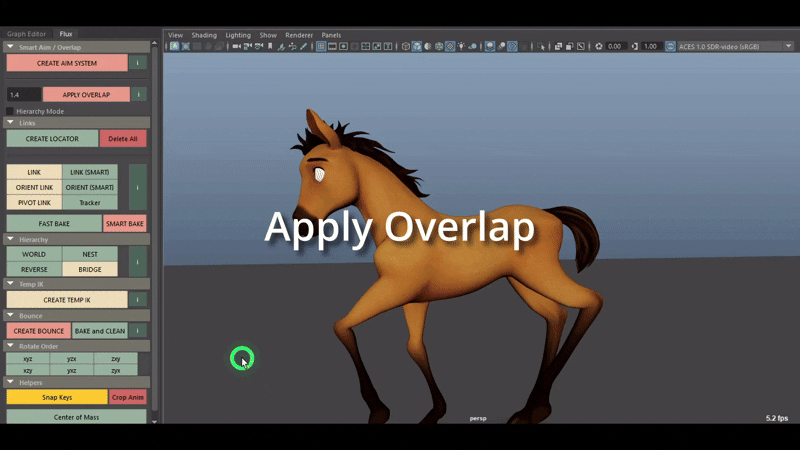Viewport: 800px width, 450px height.
Task: Collapse the Helpers section
Action: point(10,382)
